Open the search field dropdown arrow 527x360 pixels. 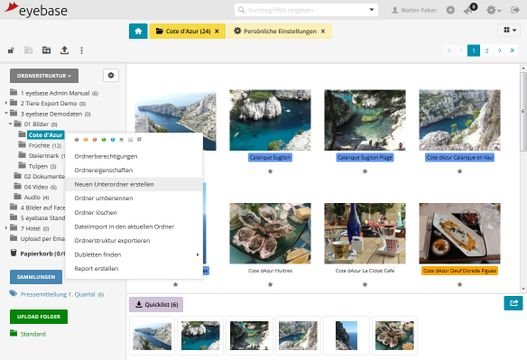click(x=372, y=10)
